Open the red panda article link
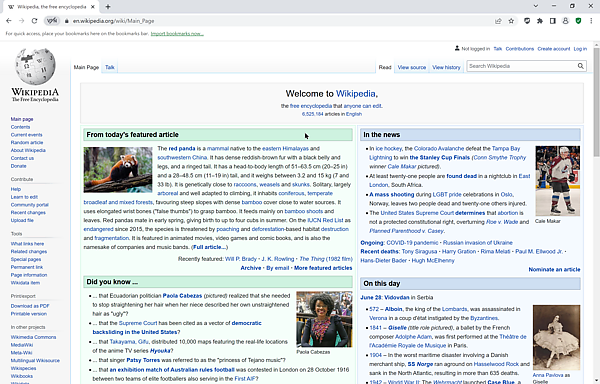 click(x=182, y=148)
